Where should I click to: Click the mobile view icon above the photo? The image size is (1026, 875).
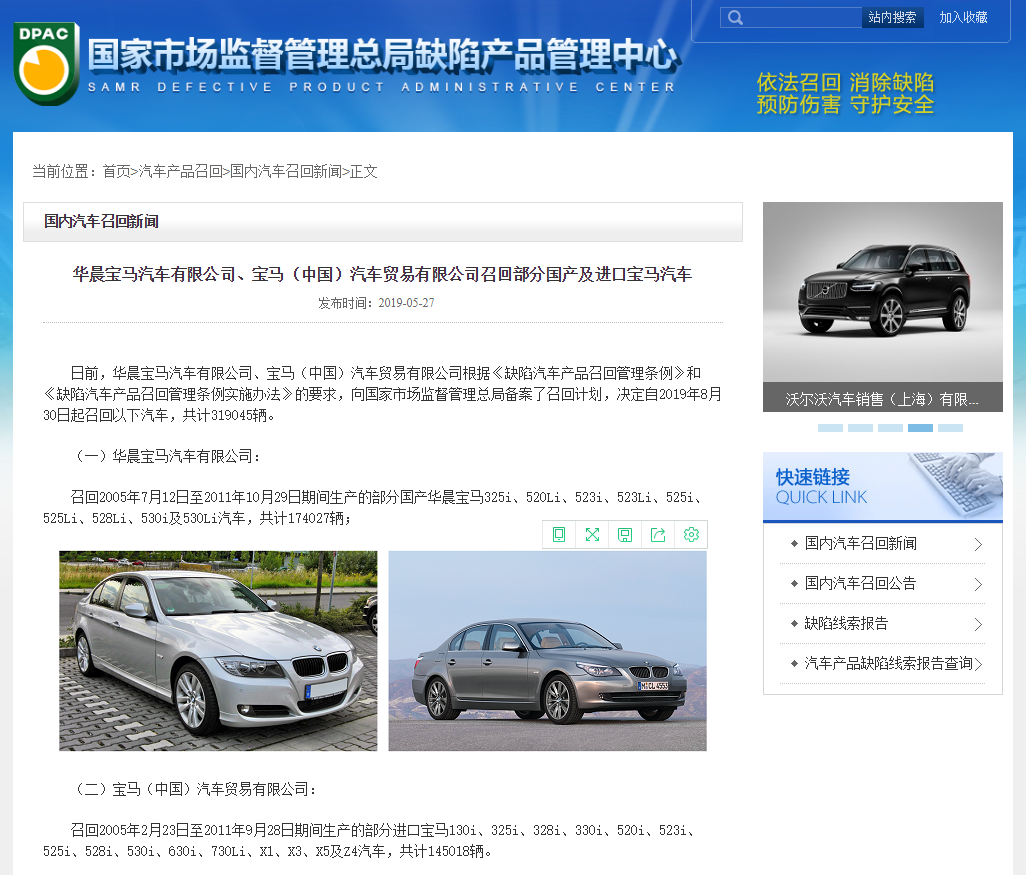(559, 535)
